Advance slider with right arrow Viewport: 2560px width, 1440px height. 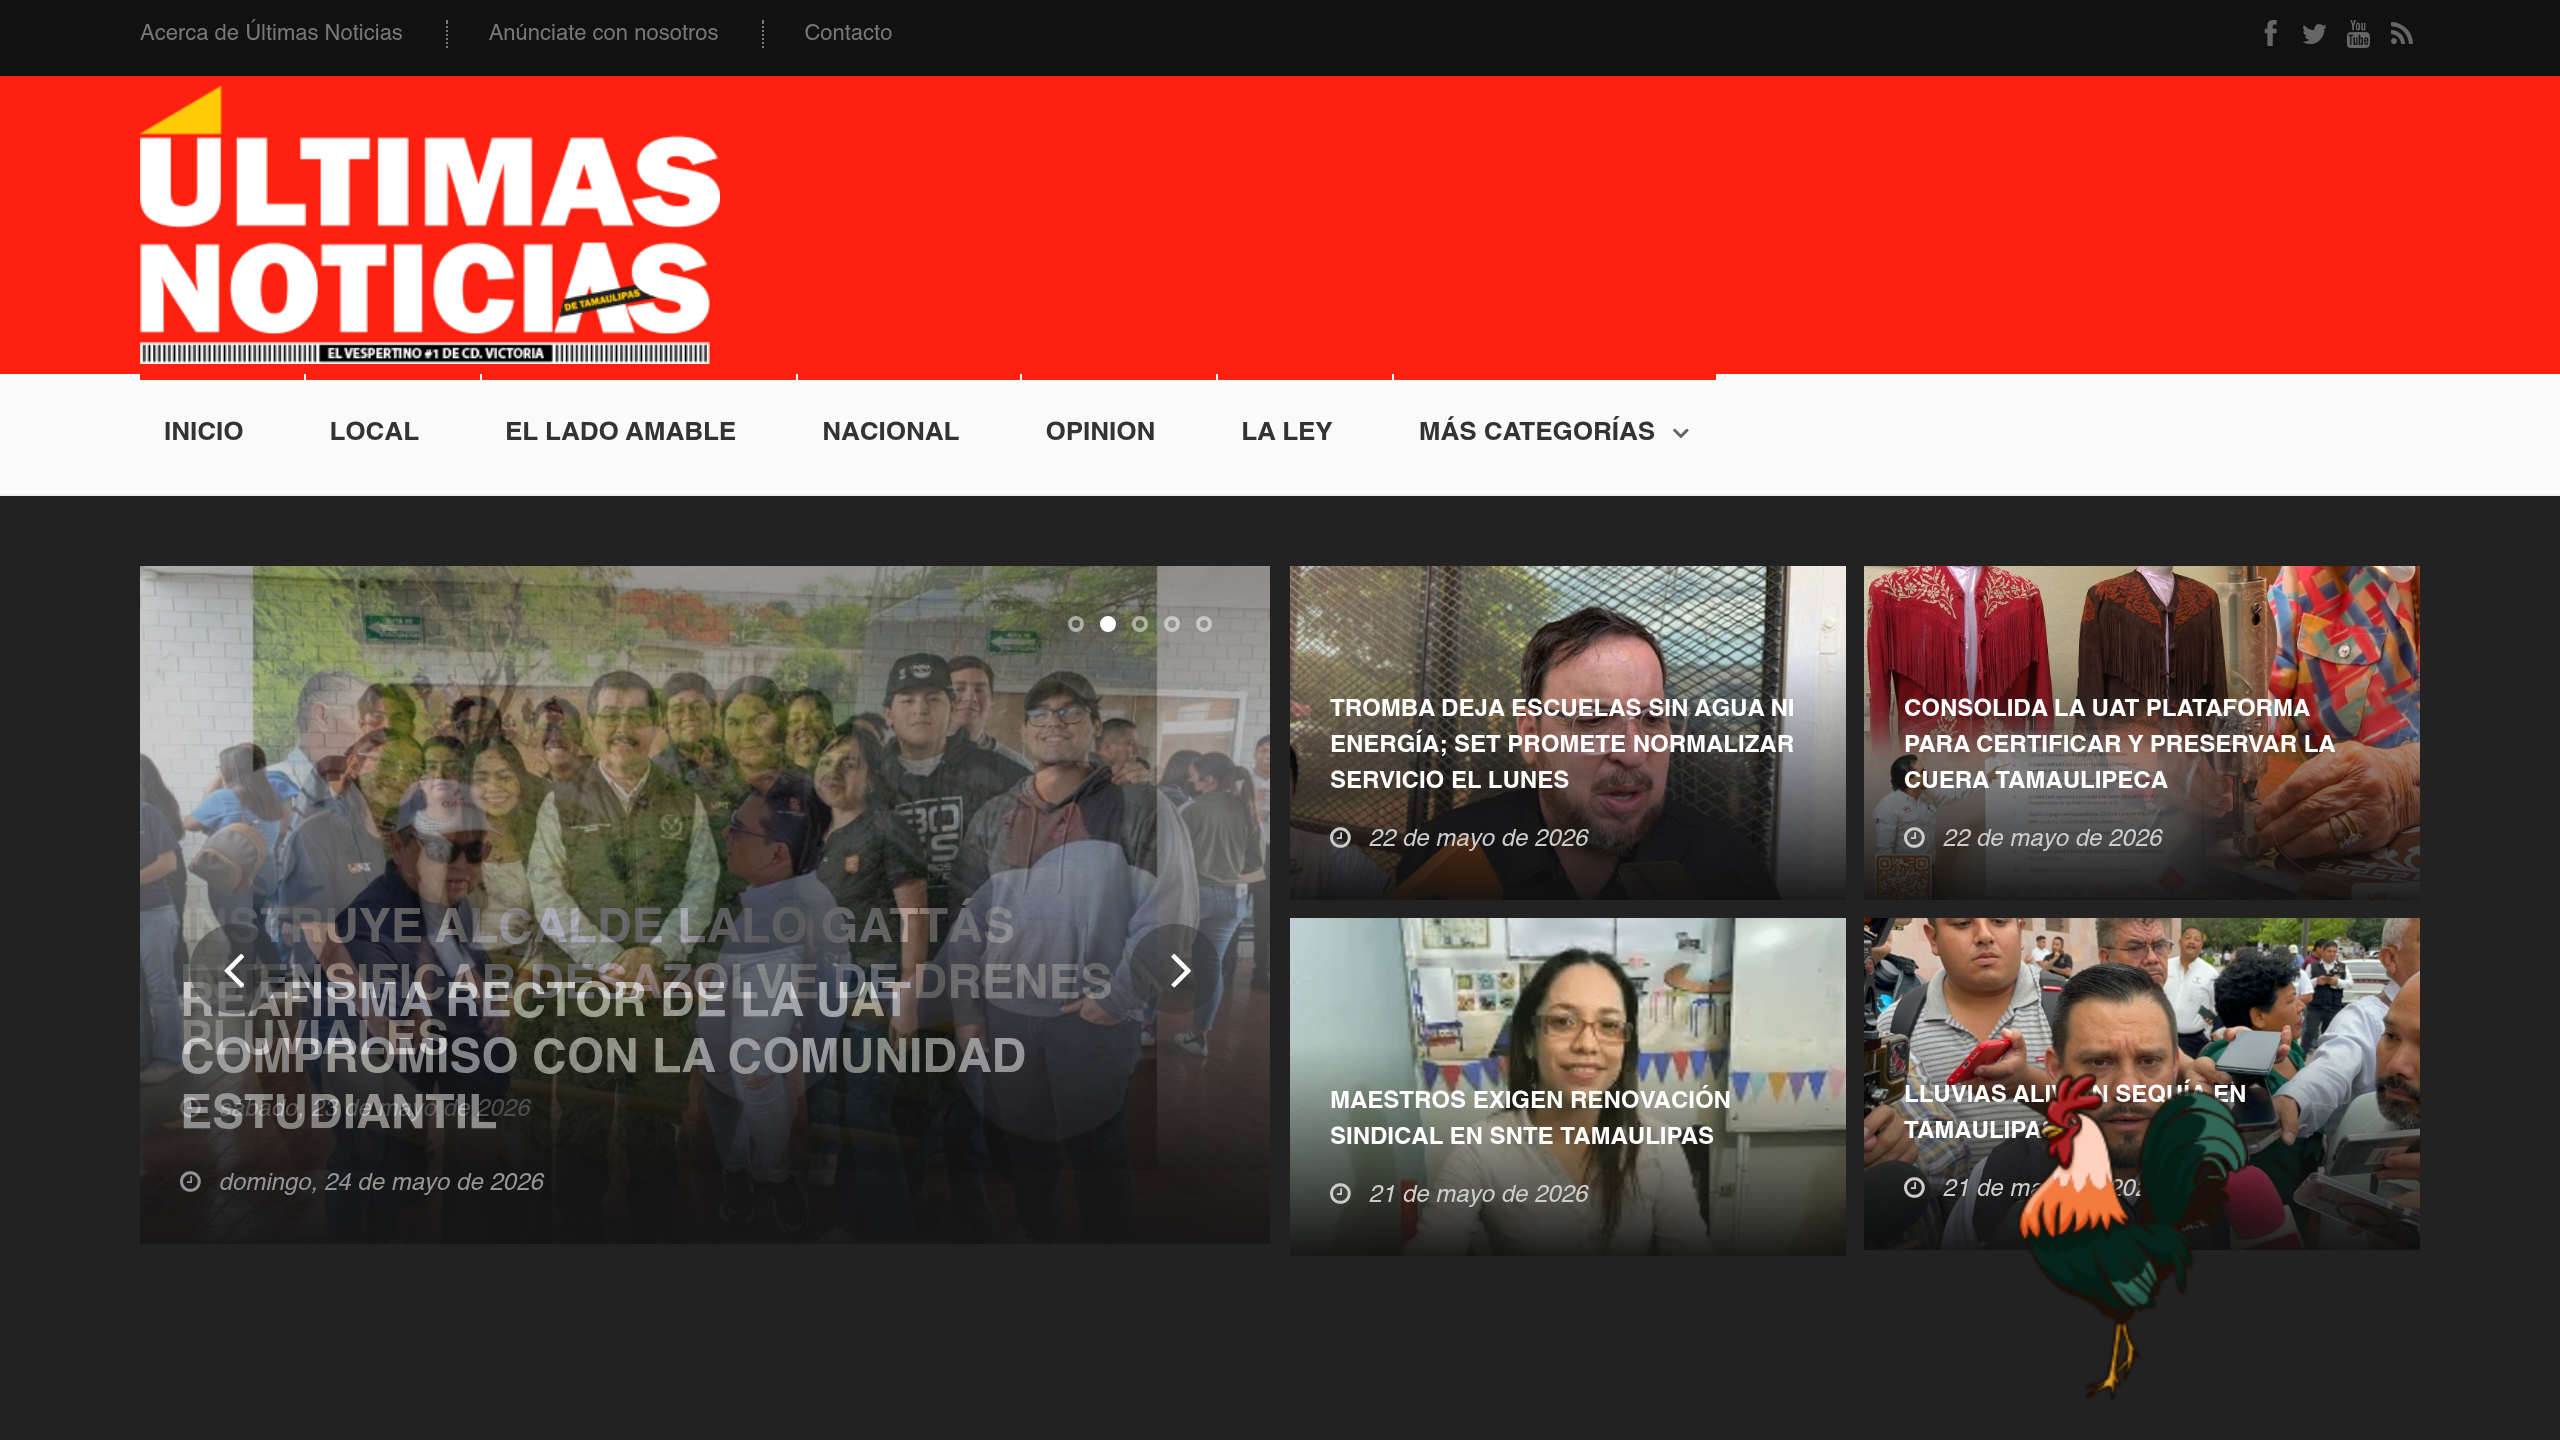tap(1180, 970)
